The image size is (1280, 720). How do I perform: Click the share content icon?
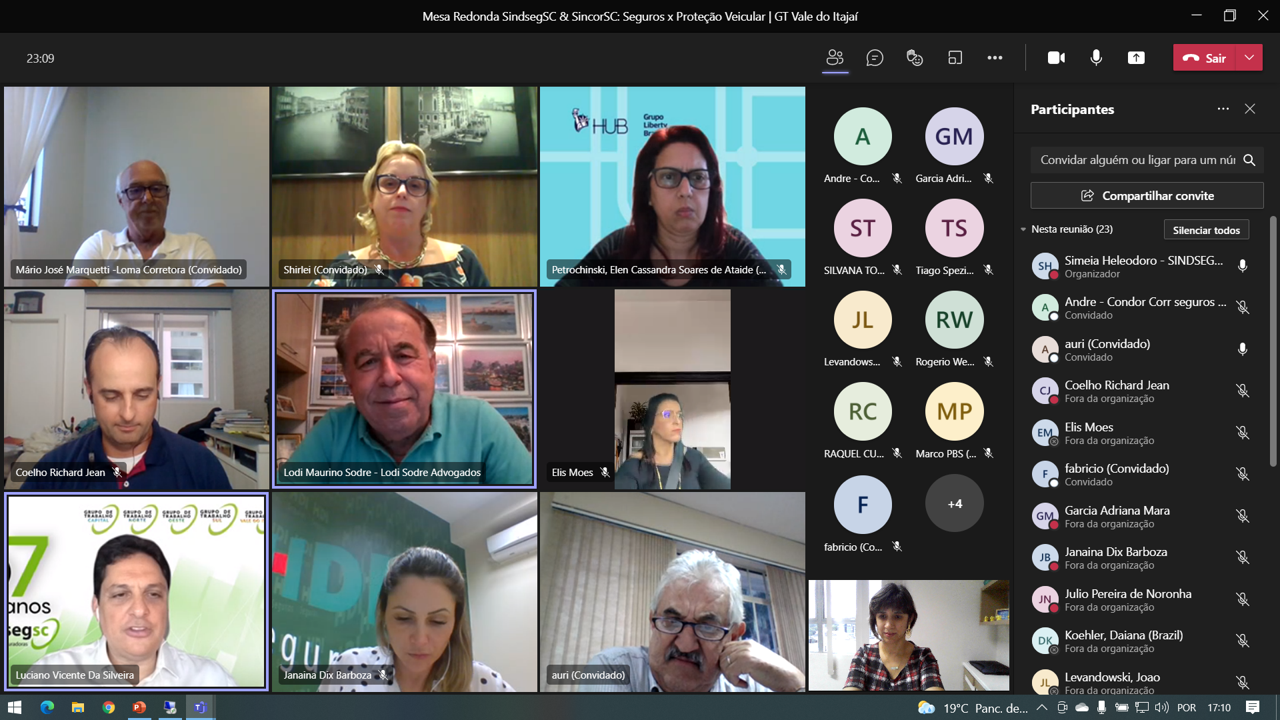[1136, 58]
